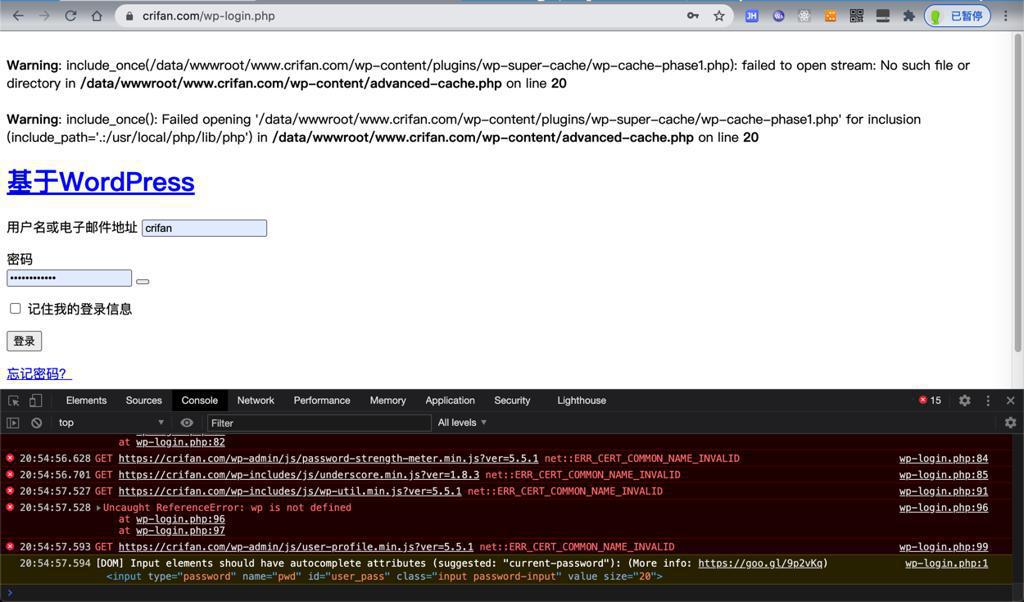
Task: Open the dark monitor-shaped extension icon
Action: (x=883, y=16)
